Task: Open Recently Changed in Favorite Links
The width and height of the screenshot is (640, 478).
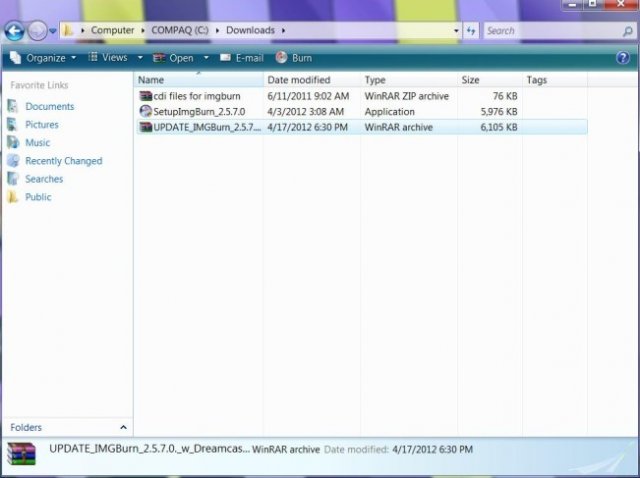Action: point(64,161)
